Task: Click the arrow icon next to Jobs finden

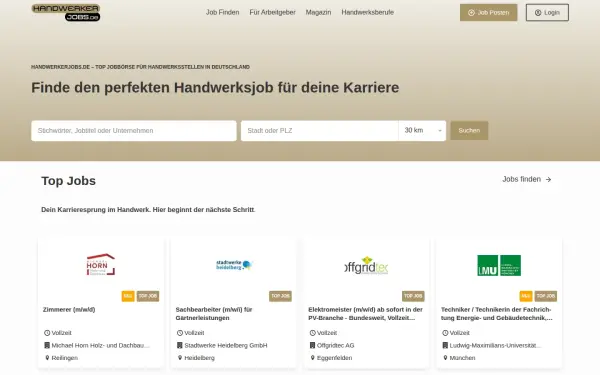Action: [548, 179]
